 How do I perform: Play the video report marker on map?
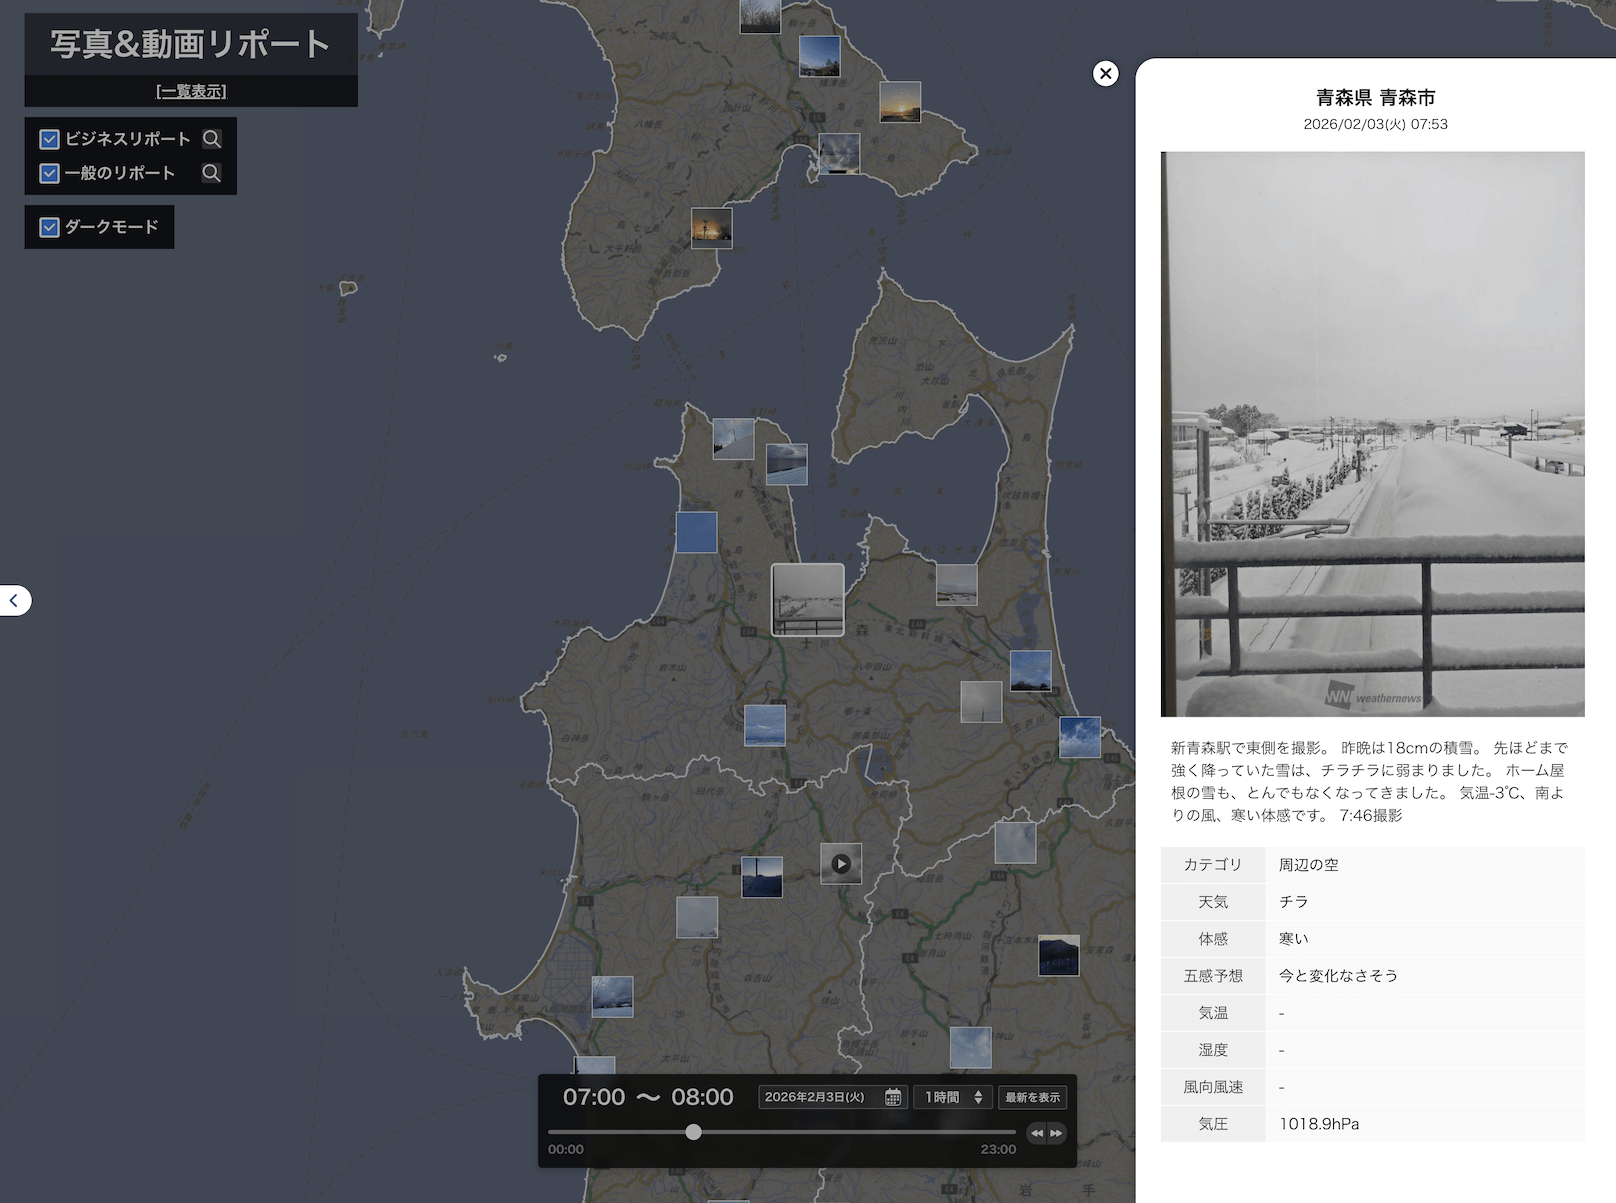pyautogui.click(x=841, y=864)
